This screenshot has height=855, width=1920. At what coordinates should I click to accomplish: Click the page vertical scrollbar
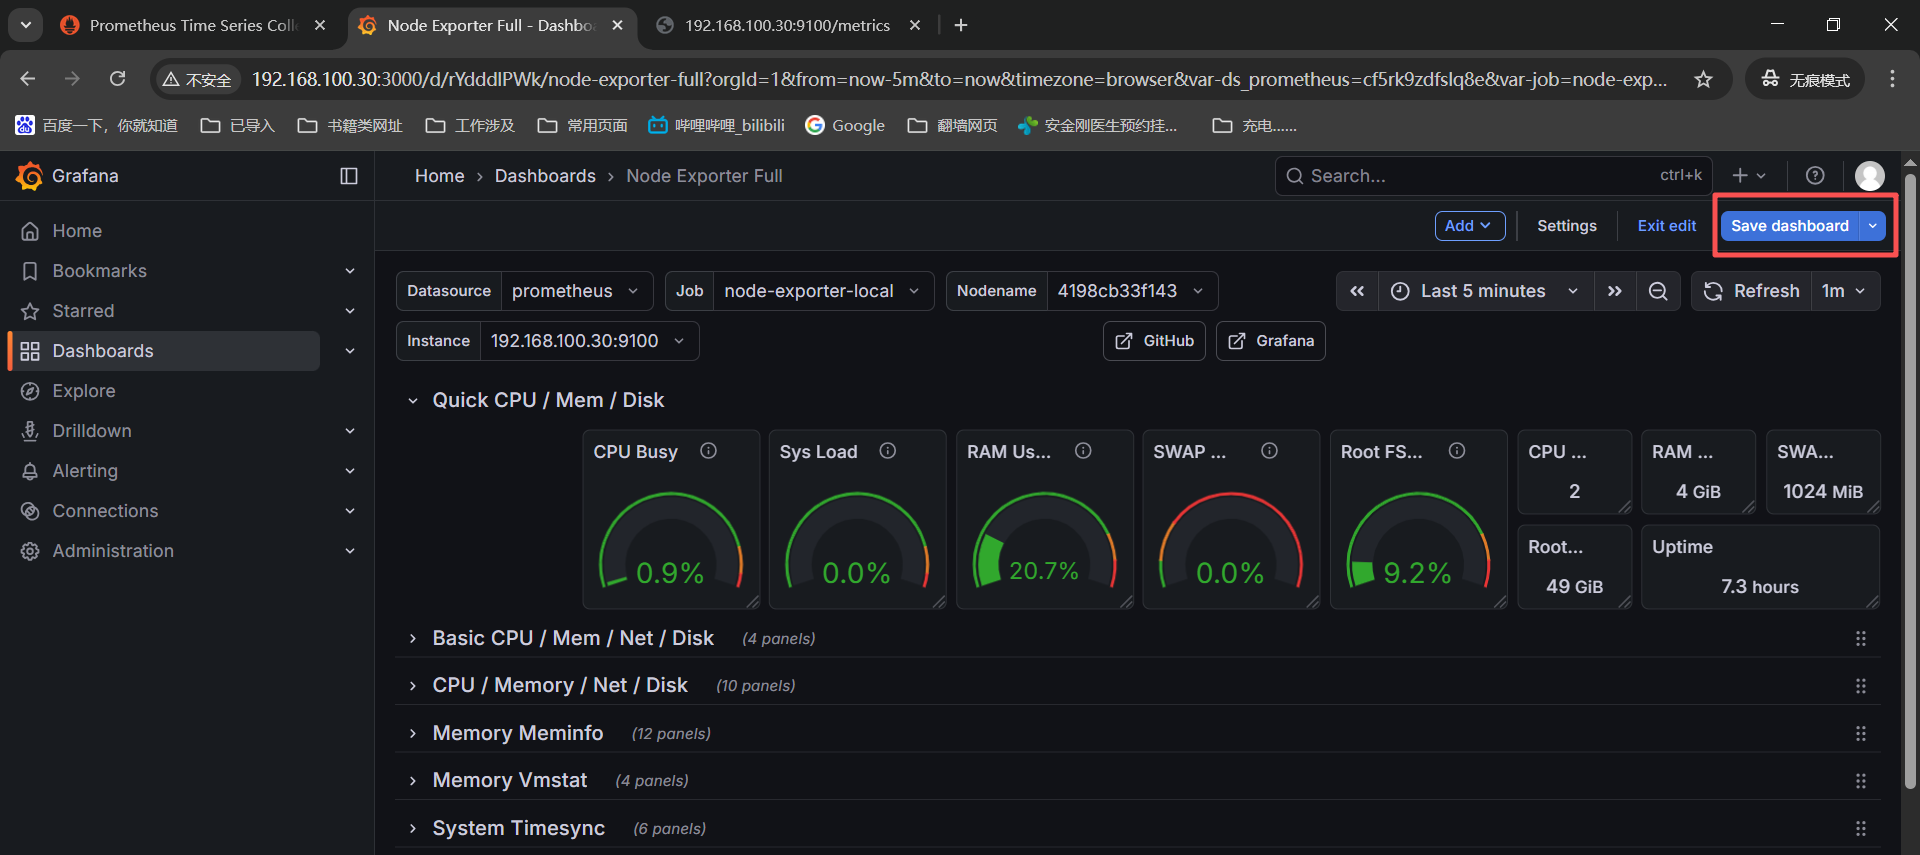1910,480
